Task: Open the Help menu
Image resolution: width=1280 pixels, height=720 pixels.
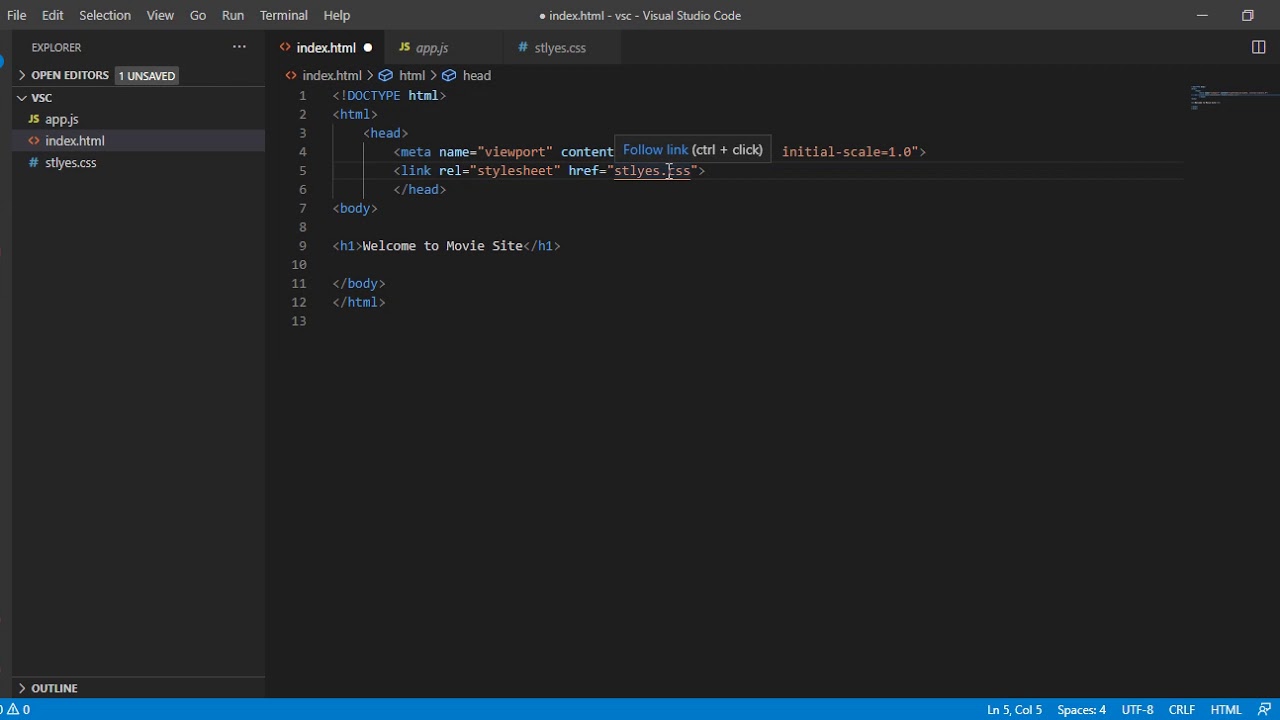Action: click(x=337, y=15)
